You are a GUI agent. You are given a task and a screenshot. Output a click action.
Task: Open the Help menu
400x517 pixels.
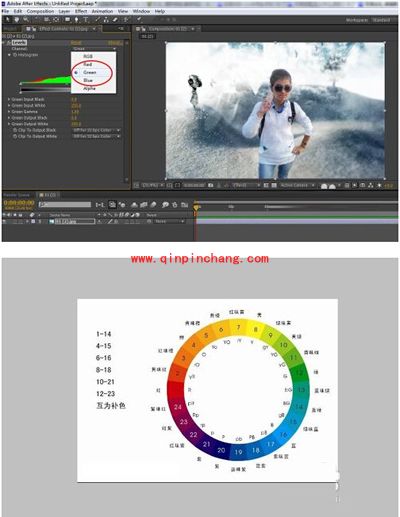tap(160, 11)
